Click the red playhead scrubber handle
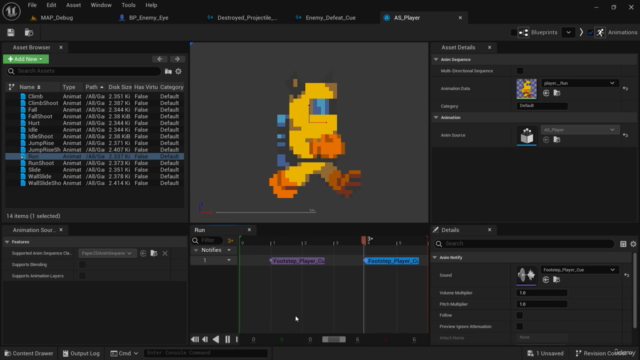The width and height of the screenshot is (640, 360). pos(364,240)
